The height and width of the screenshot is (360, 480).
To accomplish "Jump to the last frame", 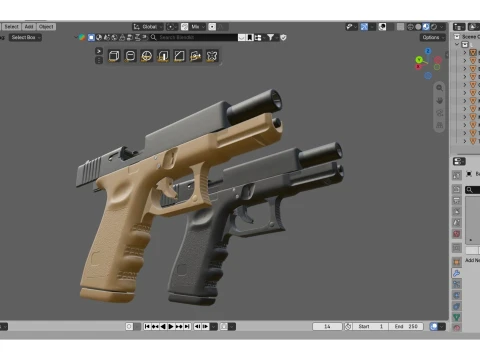I will [x=187, y=327].
